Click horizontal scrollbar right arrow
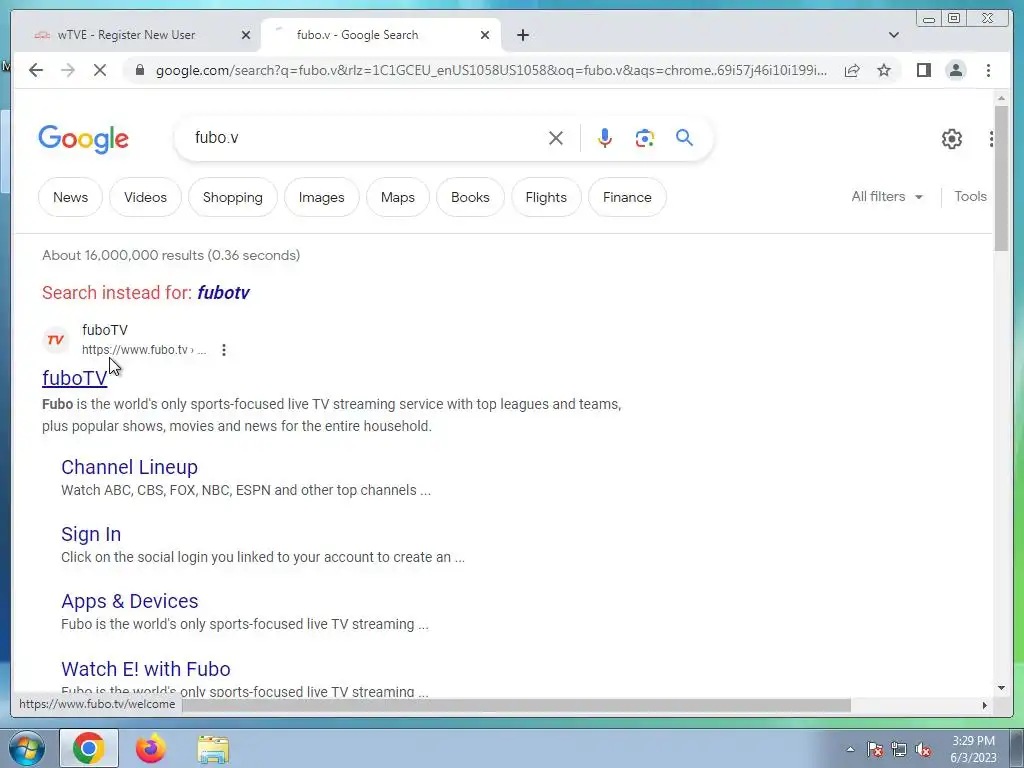The width and height of the screenshot is (1024, 768). [x=985, y=705]
